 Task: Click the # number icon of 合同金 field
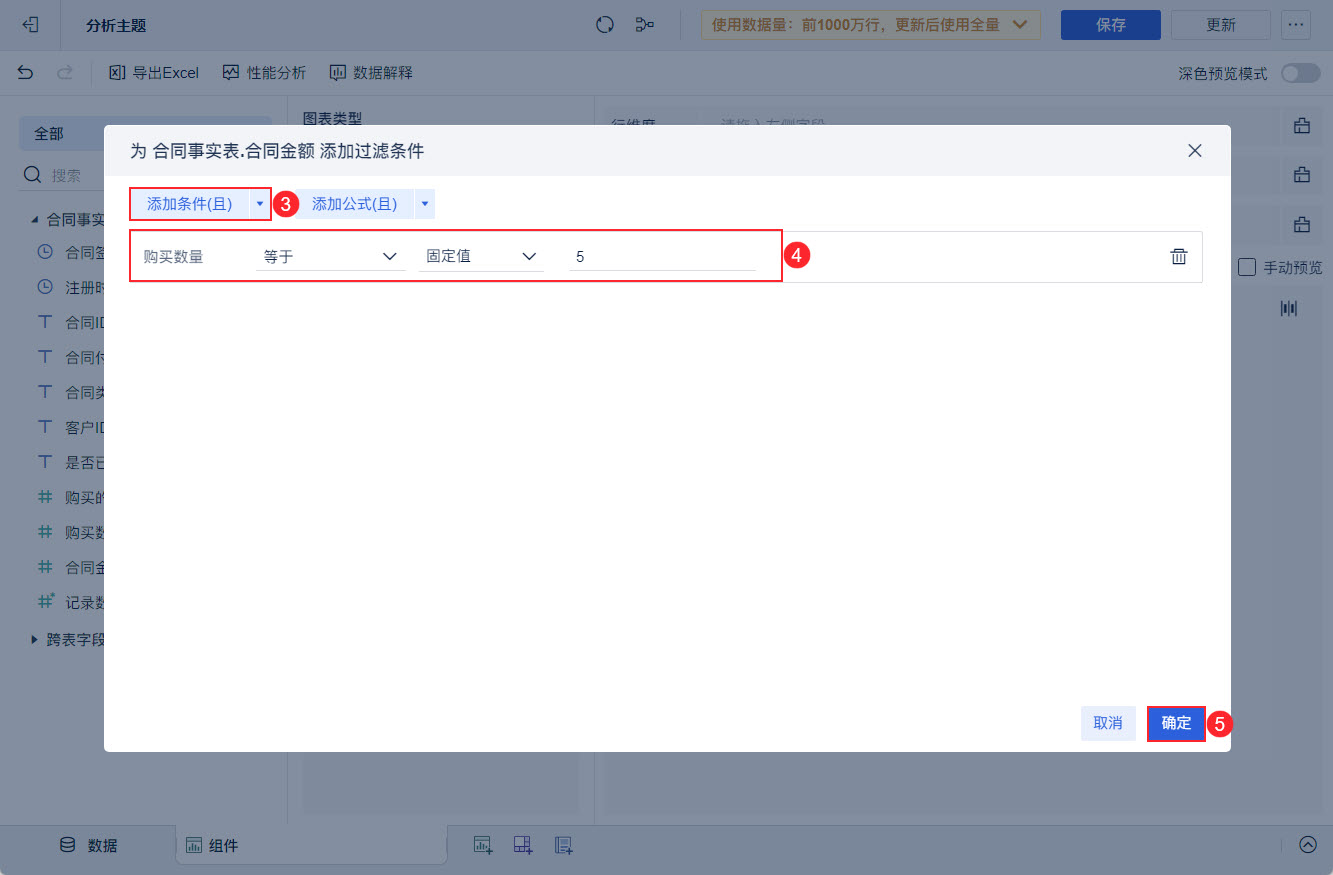click(45, 567)
